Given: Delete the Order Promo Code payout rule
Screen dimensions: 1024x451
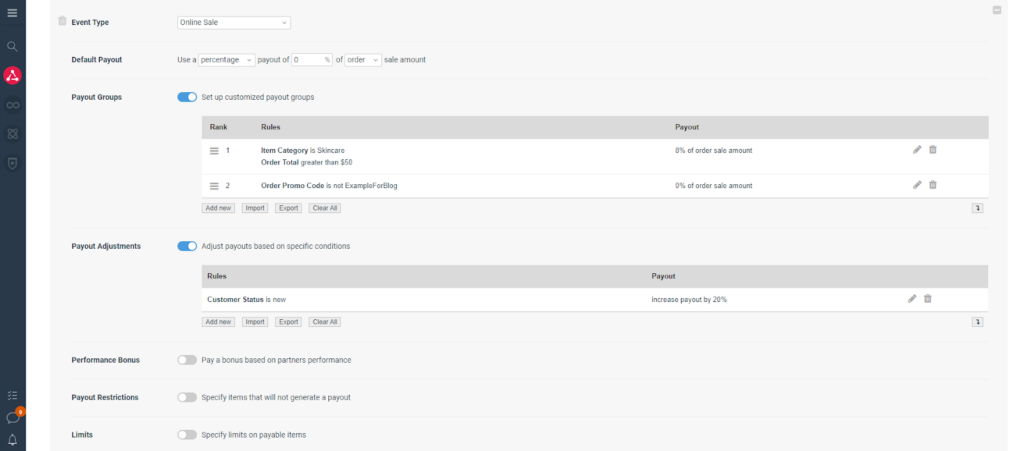Looking at the screenshot, I should (x=933, y=185).
